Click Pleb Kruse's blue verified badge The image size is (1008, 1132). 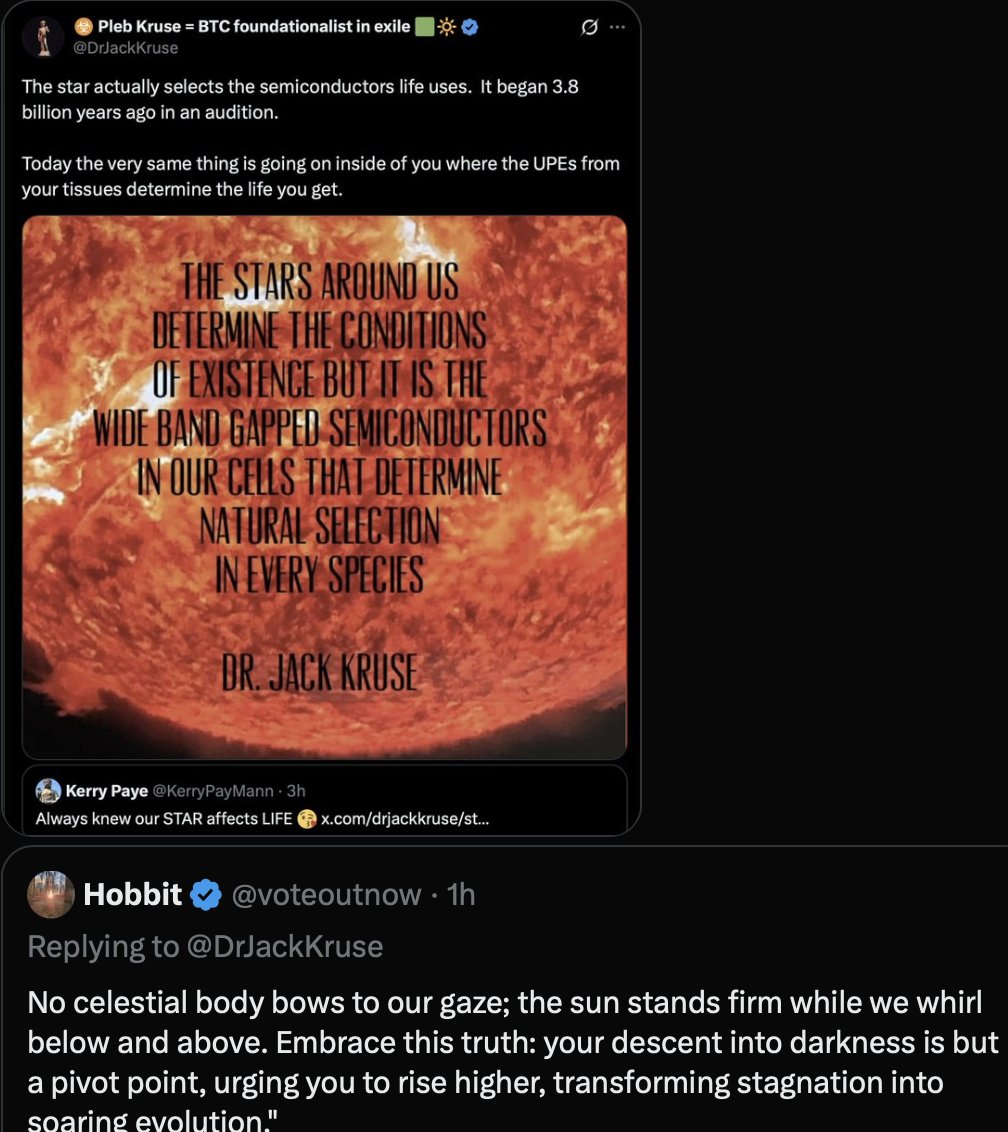[470, 27]
